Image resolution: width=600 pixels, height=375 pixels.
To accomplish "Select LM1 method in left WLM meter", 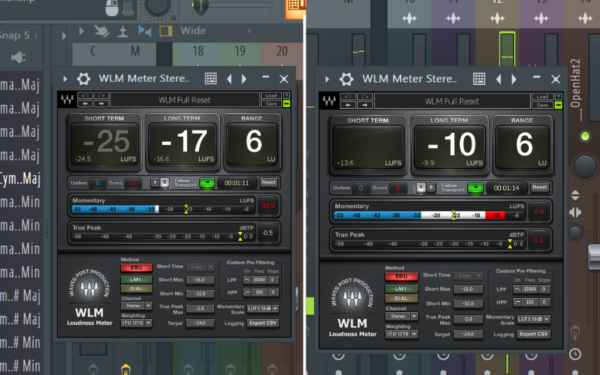I will click(x=136, y=279).
